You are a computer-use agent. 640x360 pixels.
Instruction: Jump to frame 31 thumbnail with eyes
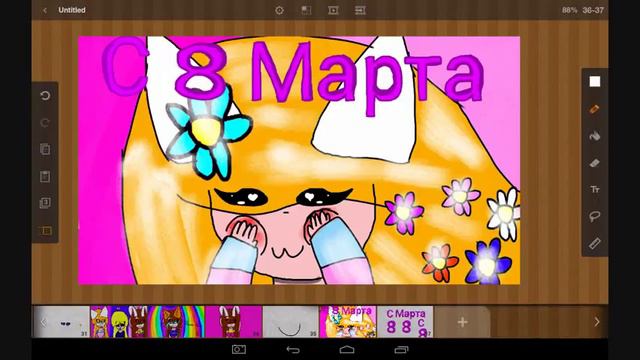[62, 322]
